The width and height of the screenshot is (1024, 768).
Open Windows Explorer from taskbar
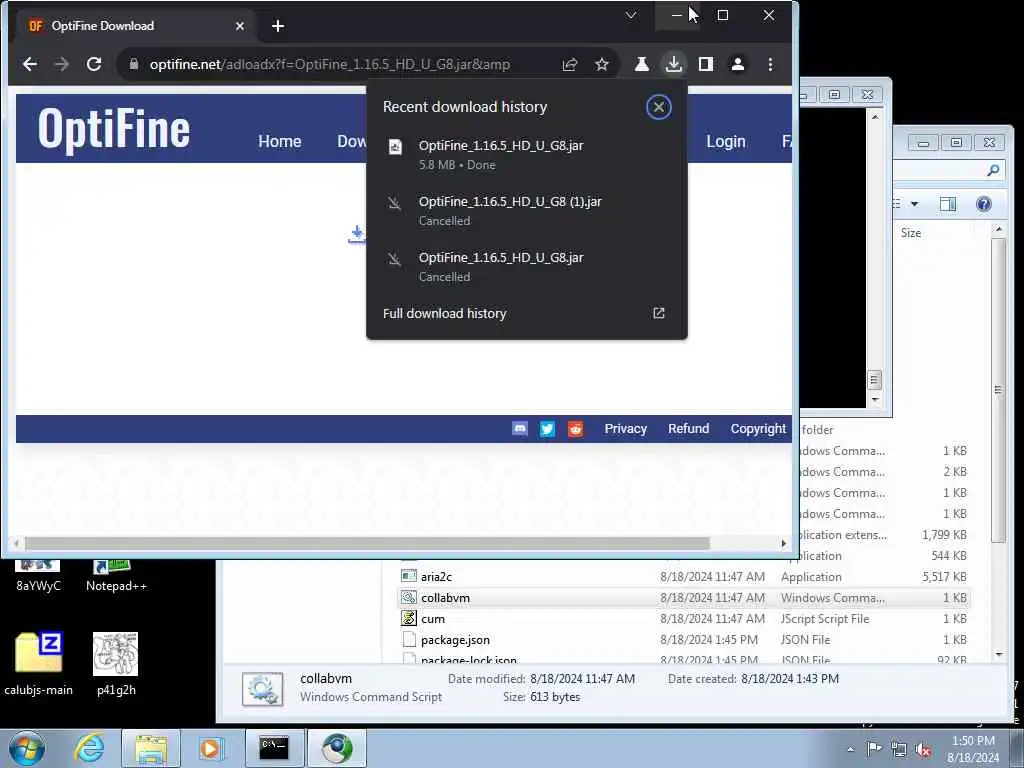(151, 748)
